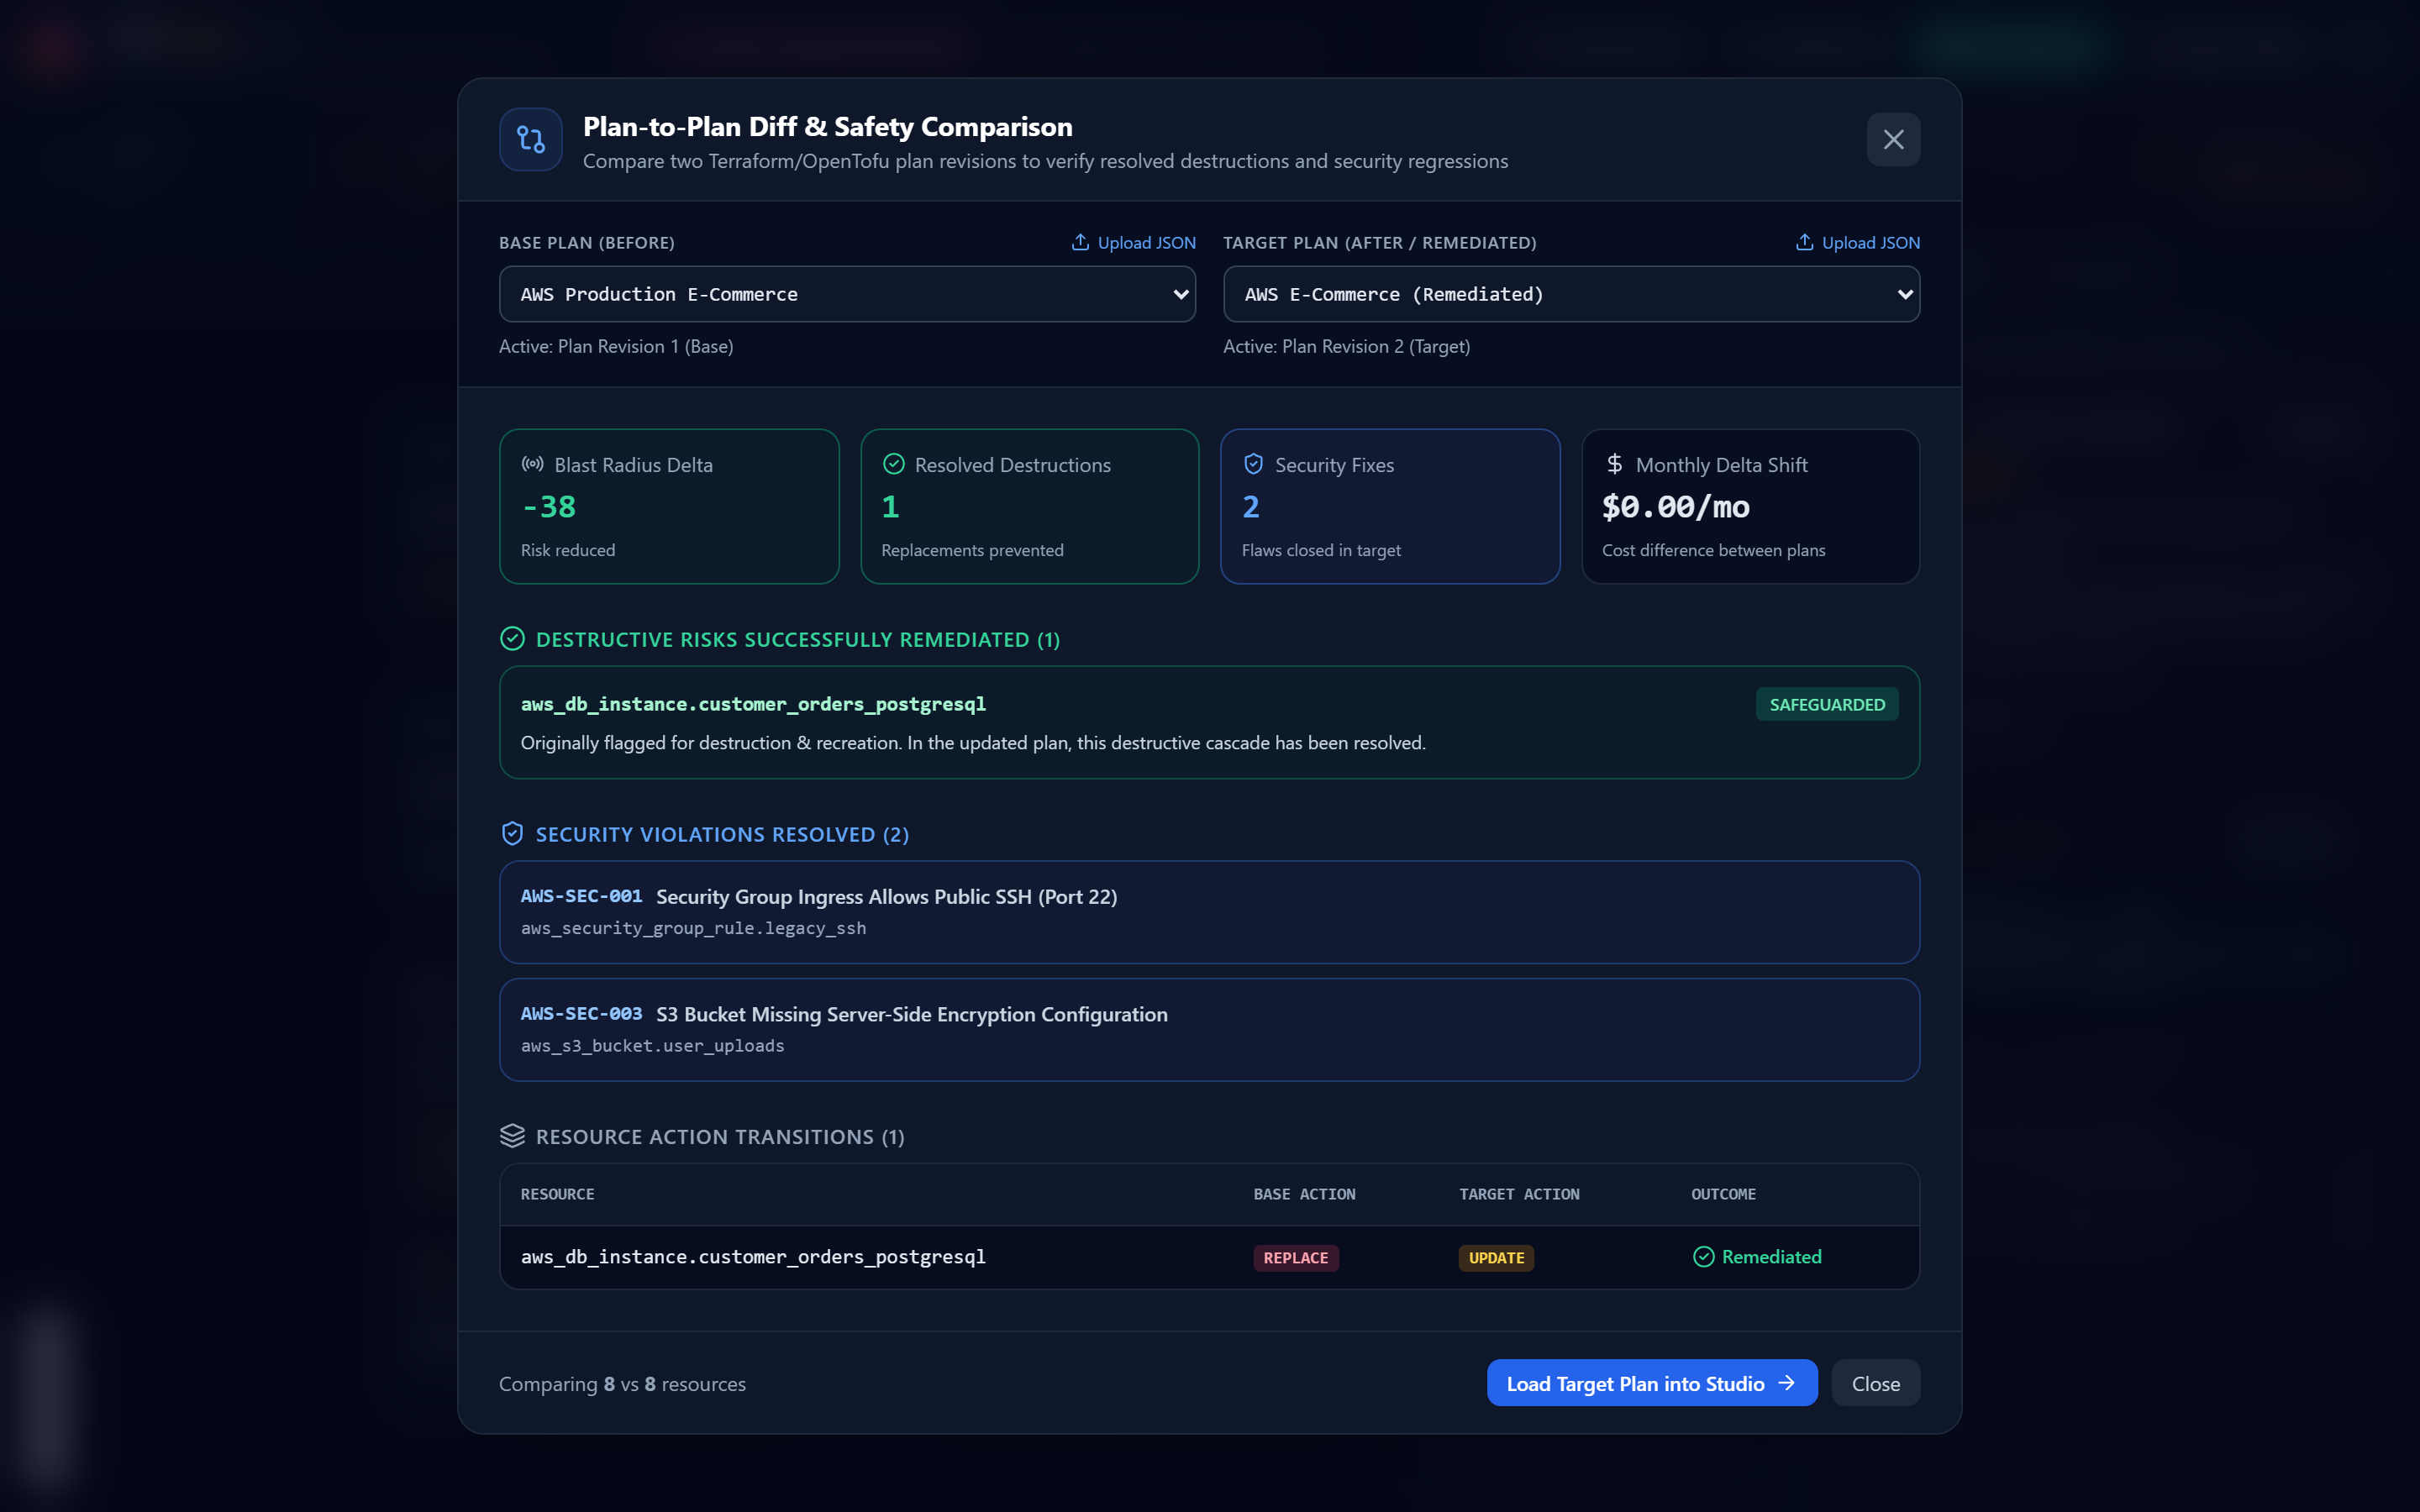The width and height of the screenshot is (2420, 1512).
Task: Click the Destructive Risks Remediated check icon
Action: tap(512, 639)
